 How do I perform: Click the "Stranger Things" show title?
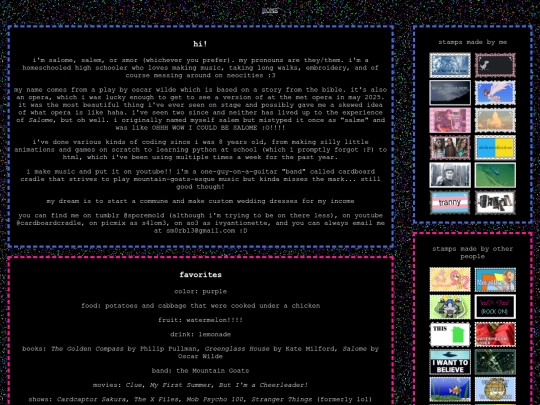[x=282, y=399]
